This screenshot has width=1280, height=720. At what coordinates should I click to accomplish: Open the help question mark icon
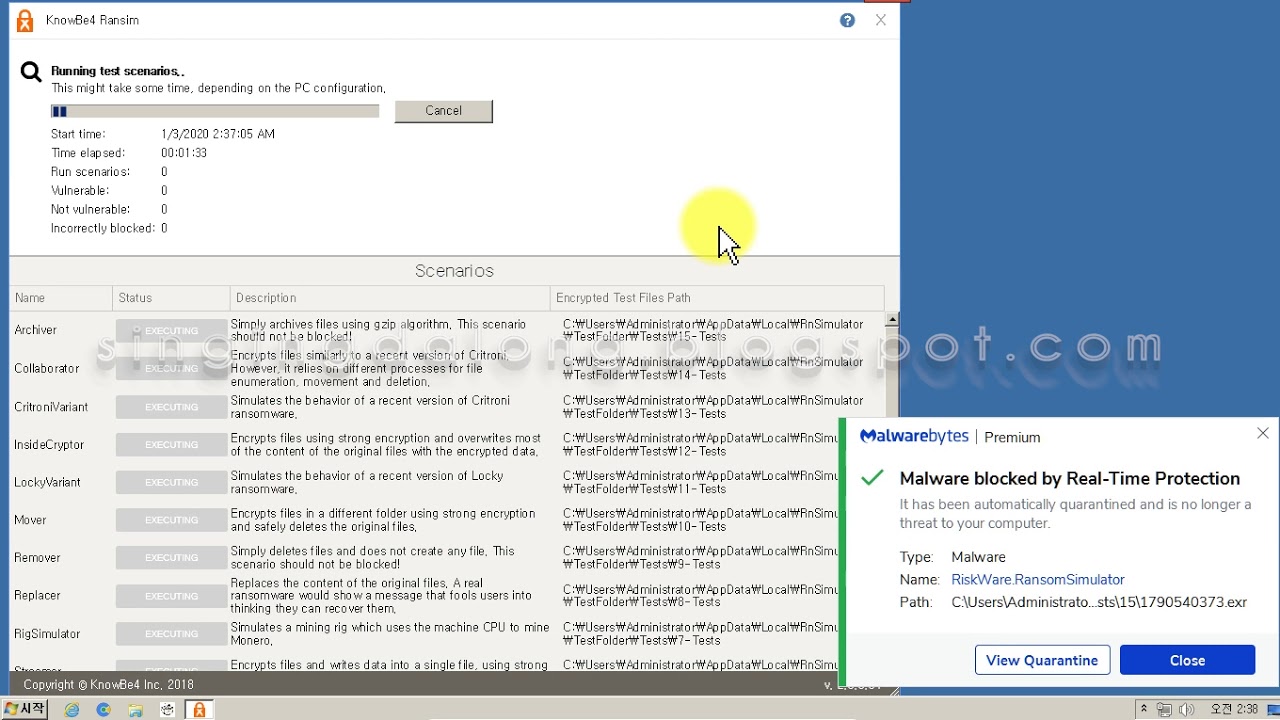point(847,20)
